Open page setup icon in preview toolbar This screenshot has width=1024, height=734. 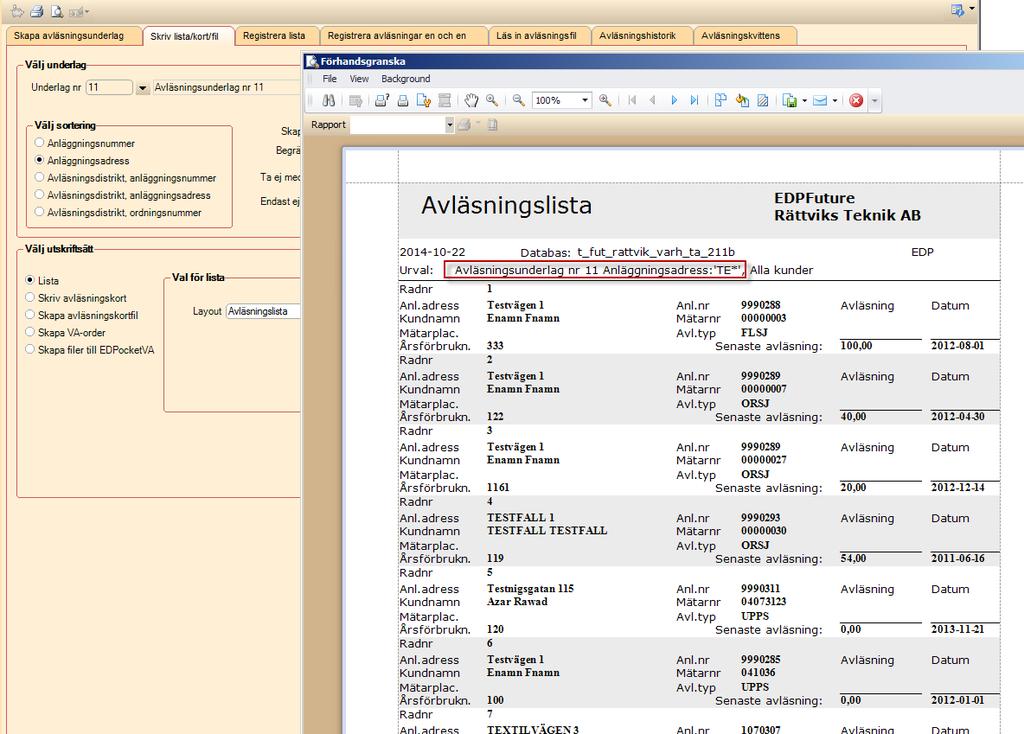424,101
